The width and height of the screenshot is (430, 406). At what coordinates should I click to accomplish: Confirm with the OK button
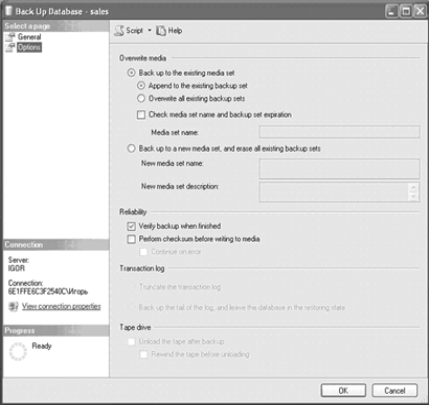tap(343, 390)
